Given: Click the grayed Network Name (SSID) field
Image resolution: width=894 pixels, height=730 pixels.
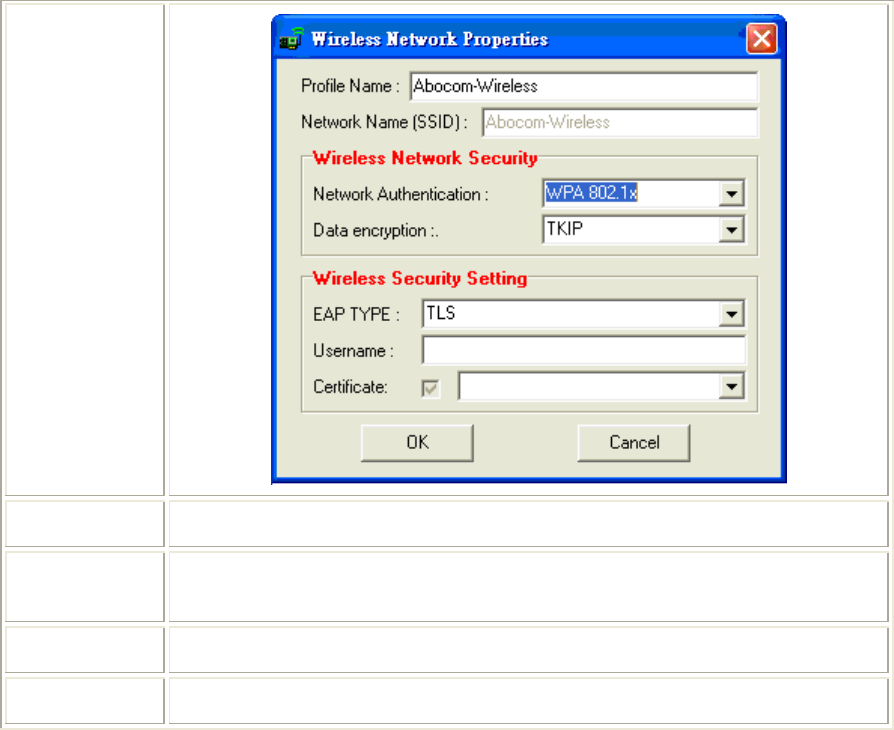Looking at the screenshot, I should click(620, 122).
